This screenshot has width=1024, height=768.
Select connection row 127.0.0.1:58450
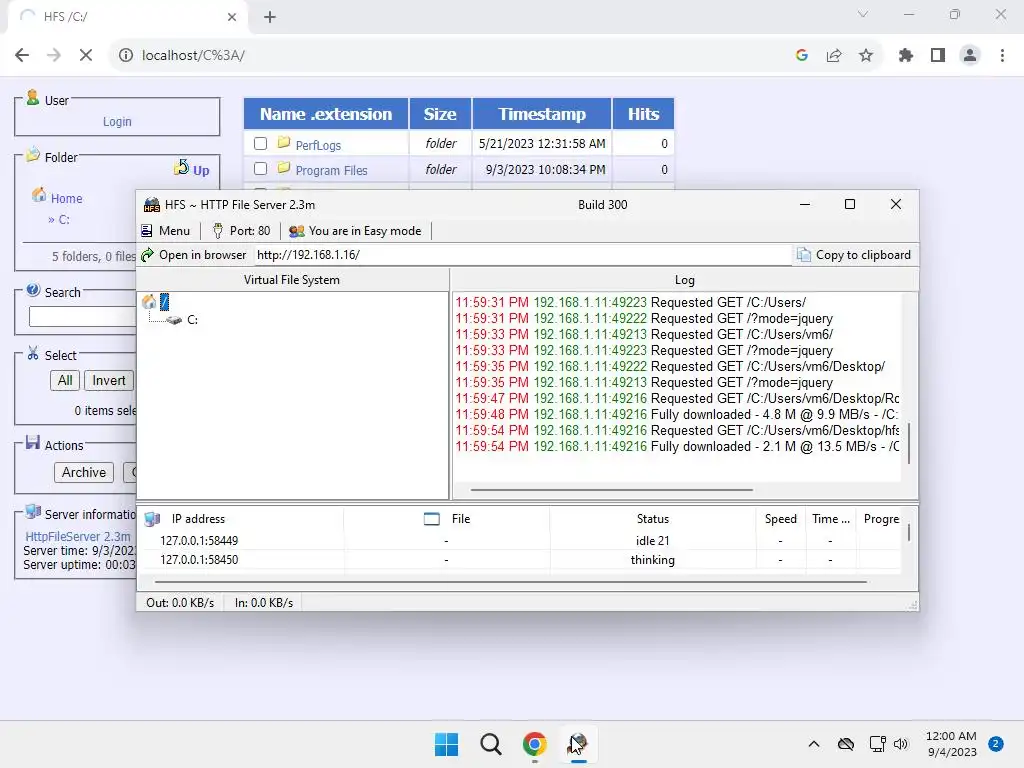[519, 560]
